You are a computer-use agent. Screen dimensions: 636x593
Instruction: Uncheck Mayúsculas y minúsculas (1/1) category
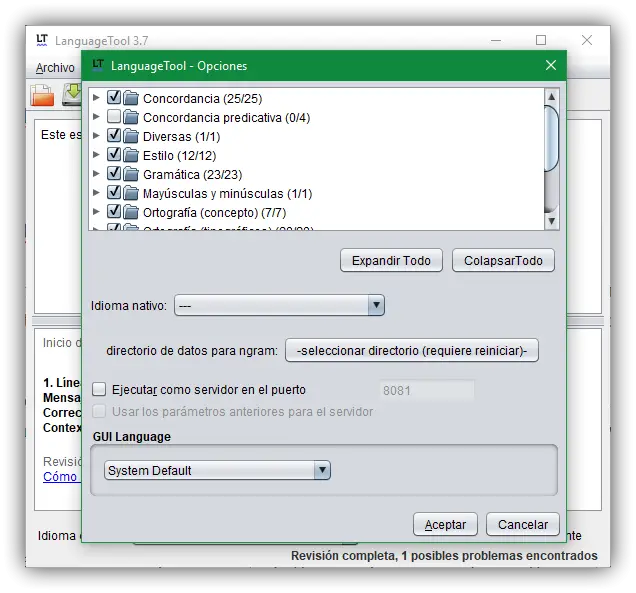[x=114, y=193]
